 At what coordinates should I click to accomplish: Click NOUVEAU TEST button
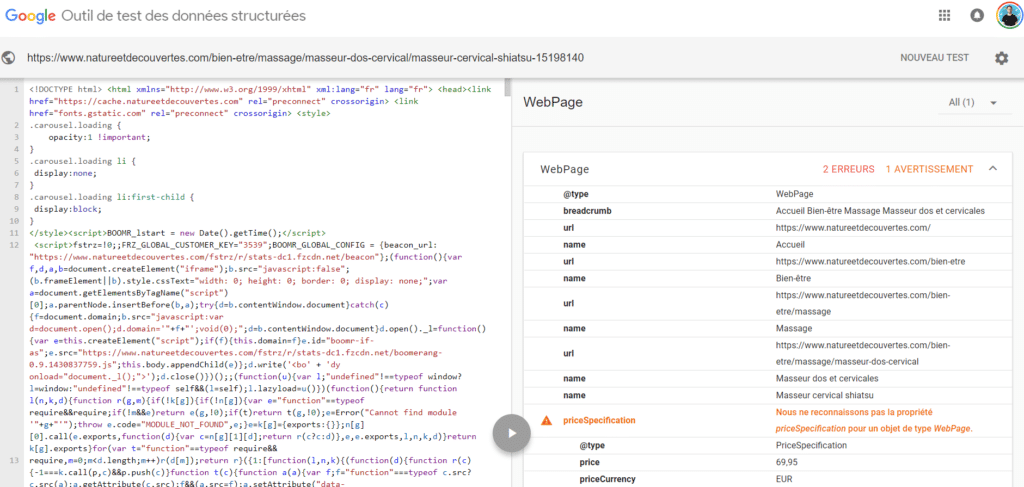935,58
